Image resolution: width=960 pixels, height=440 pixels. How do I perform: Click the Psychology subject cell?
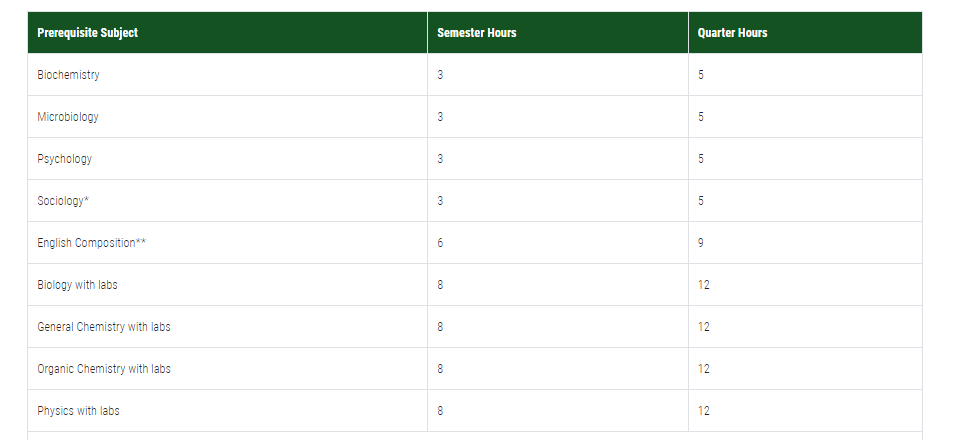pos(227,159)
